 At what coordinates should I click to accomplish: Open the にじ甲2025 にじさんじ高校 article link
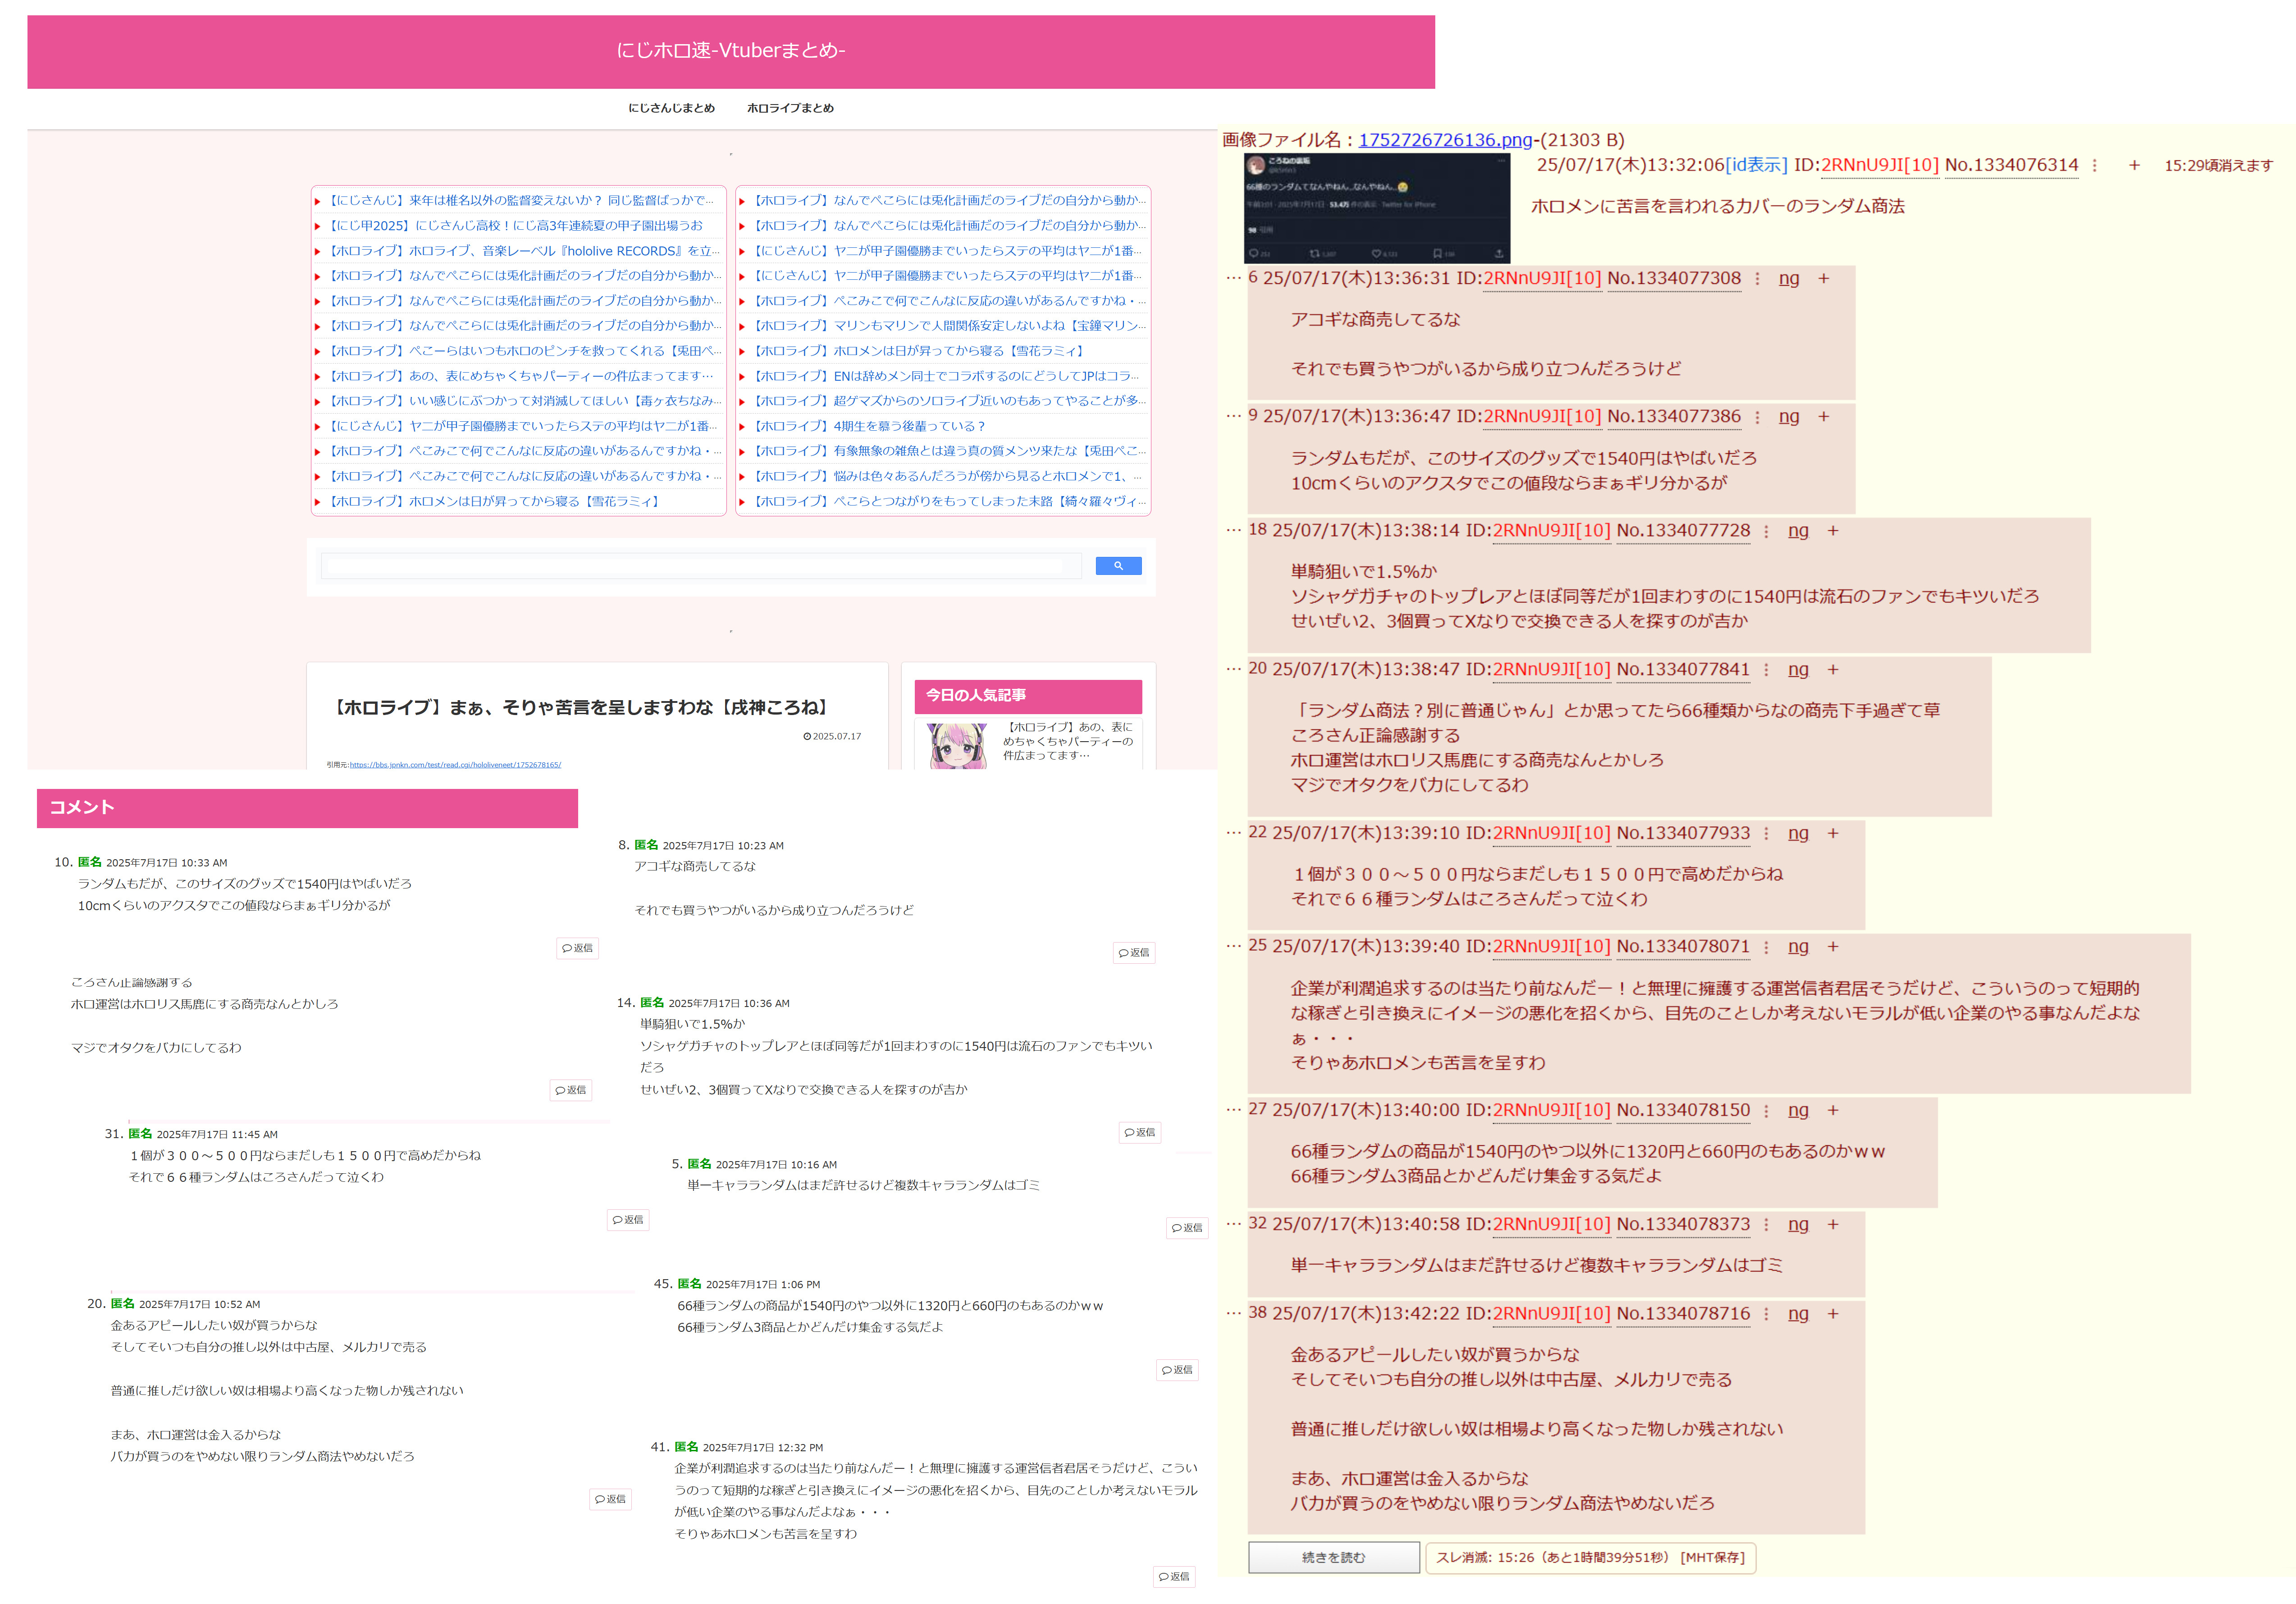pos(516,226)
